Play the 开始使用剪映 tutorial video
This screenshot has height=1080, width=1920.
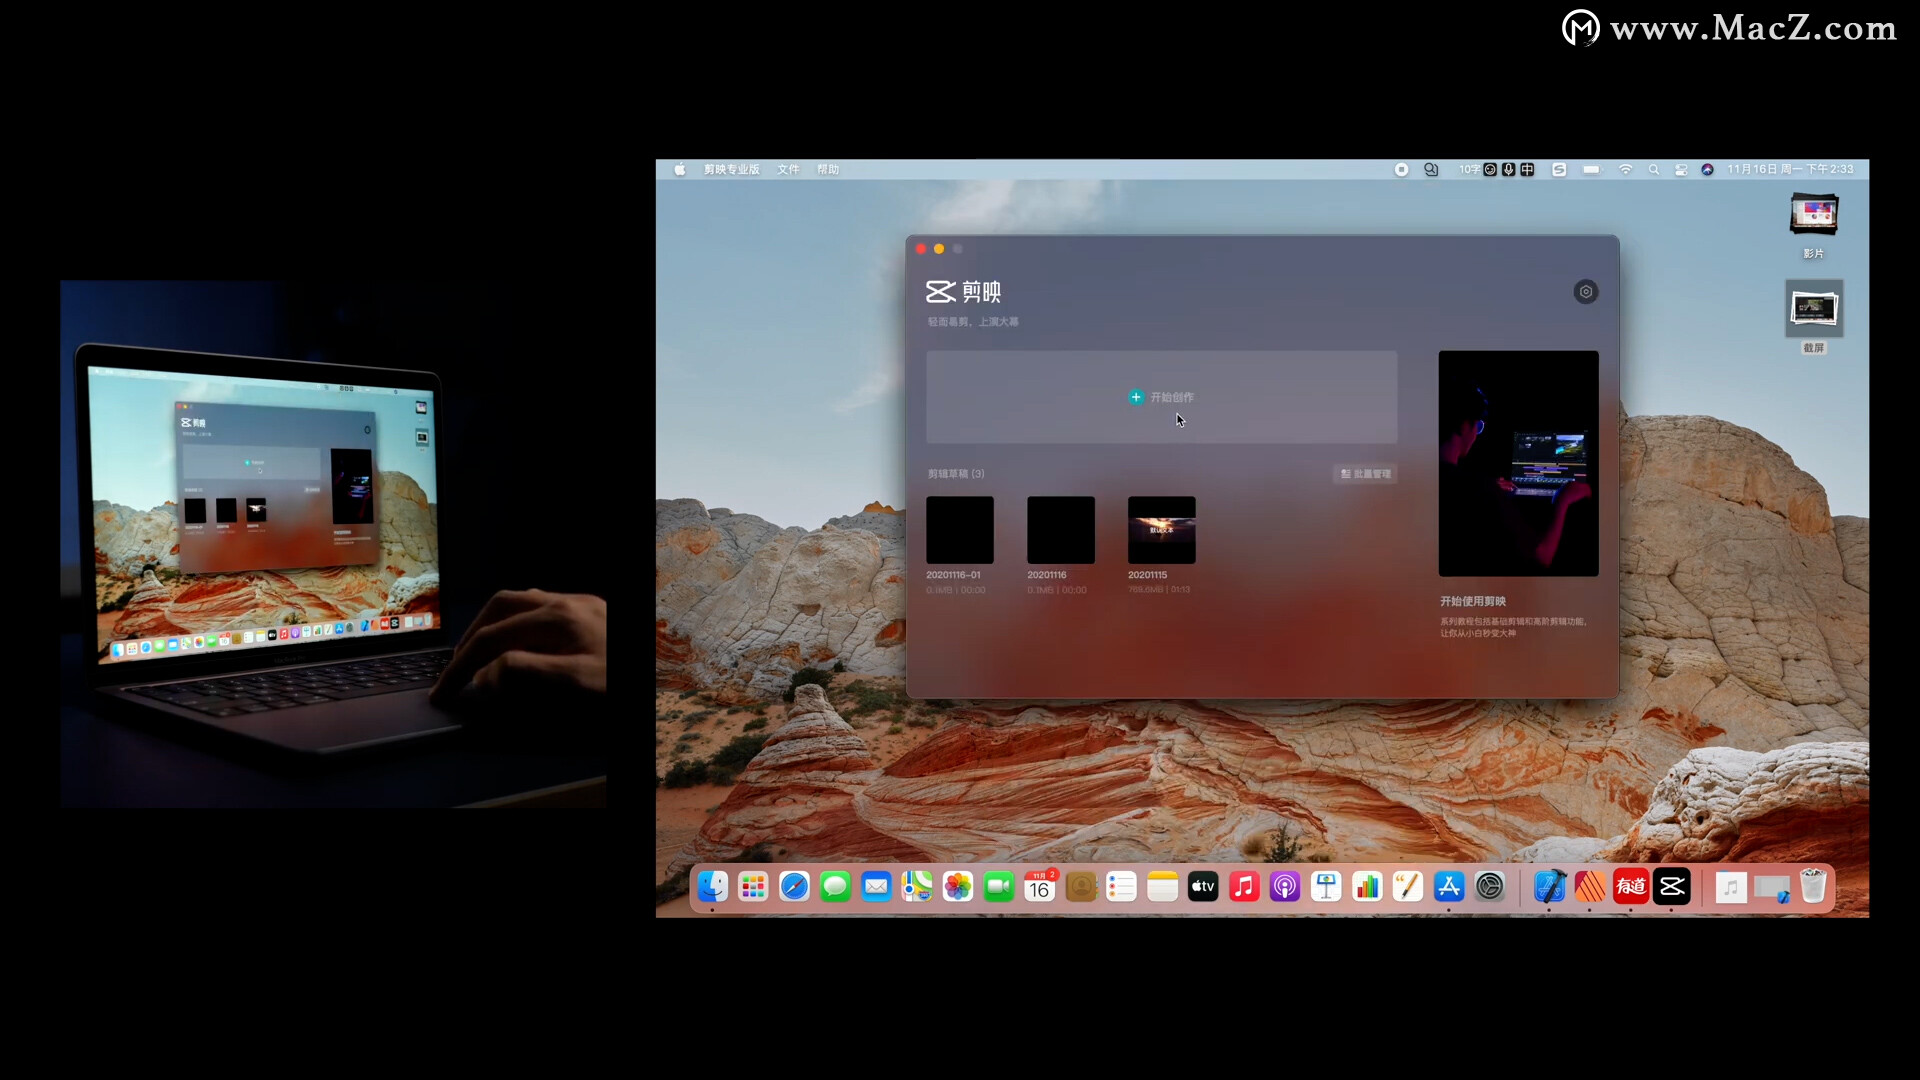[1518, 463]
